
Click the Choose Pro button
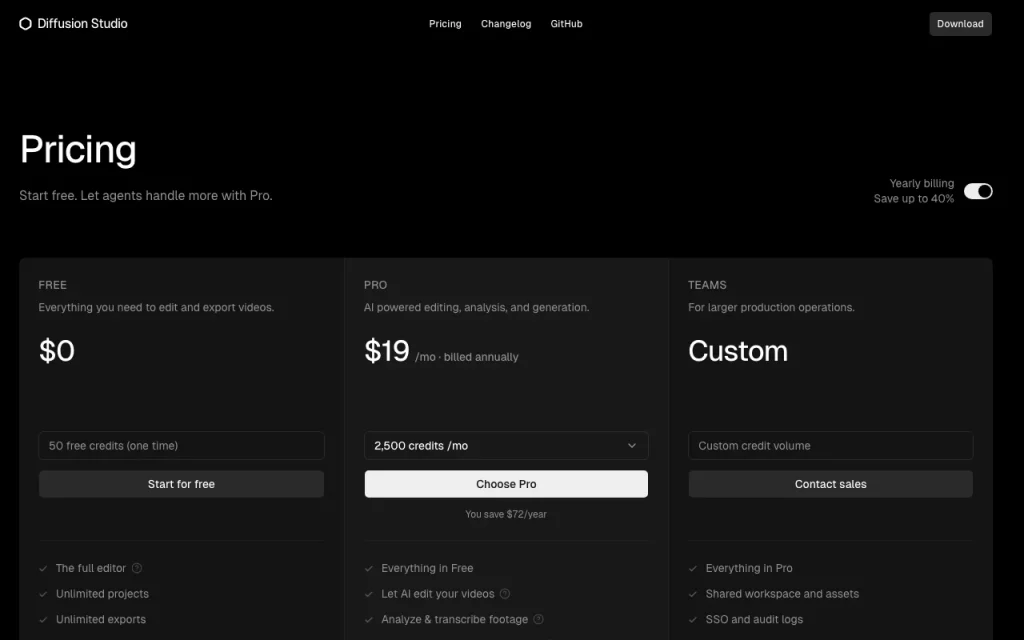[x=506, y=484]
